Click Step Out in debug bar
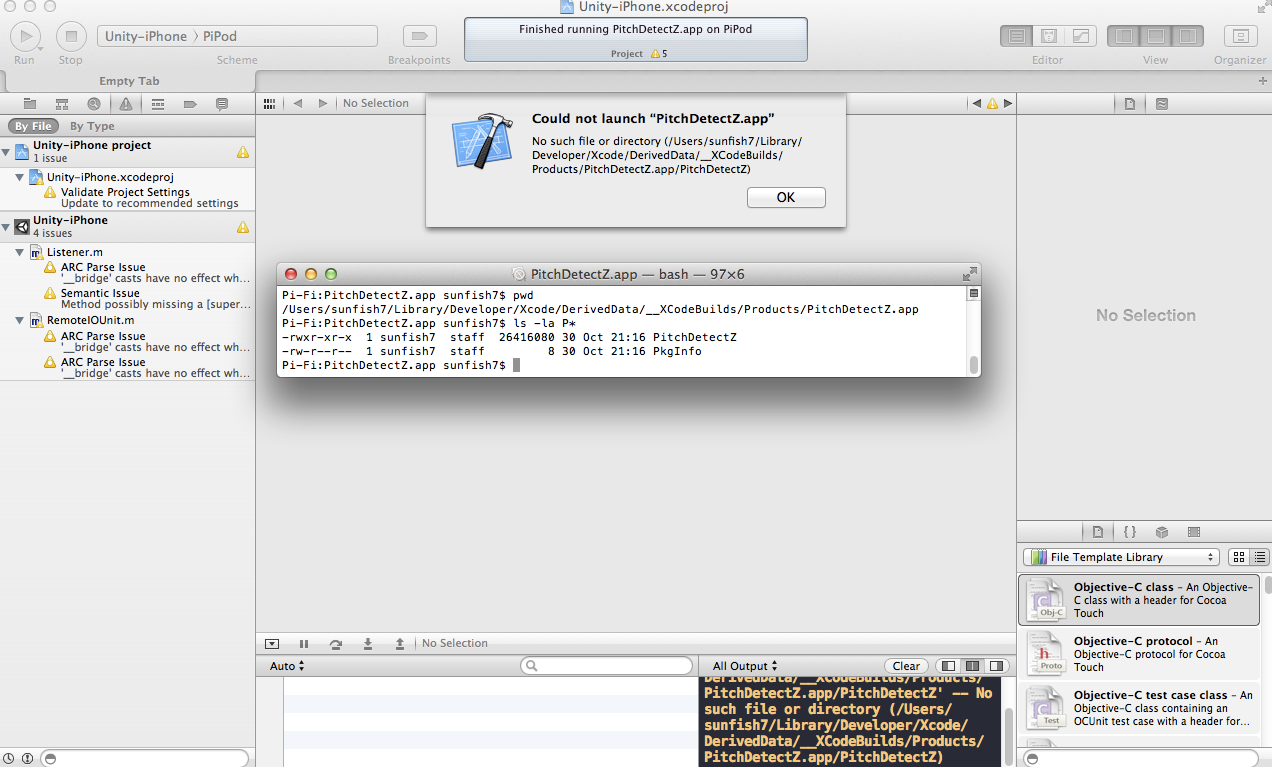The height and width of the screenshot is (767, 1272). [x=400, y=643]
